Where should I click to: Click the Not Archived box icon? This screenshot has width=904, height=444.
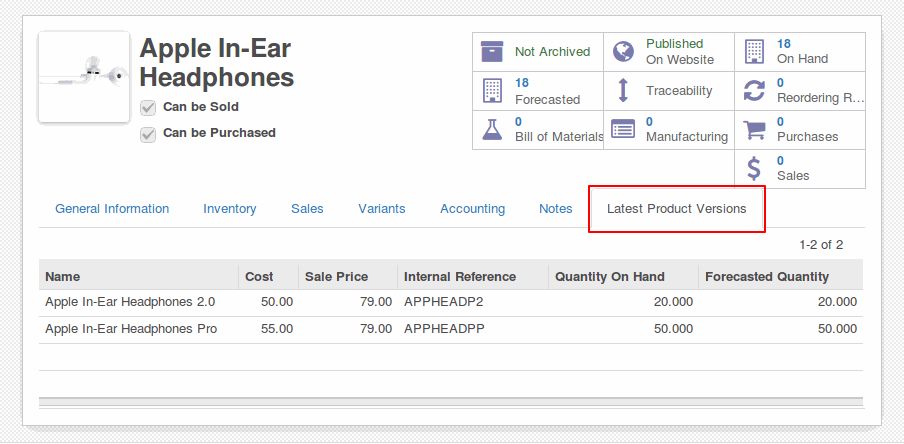point(492,52)
